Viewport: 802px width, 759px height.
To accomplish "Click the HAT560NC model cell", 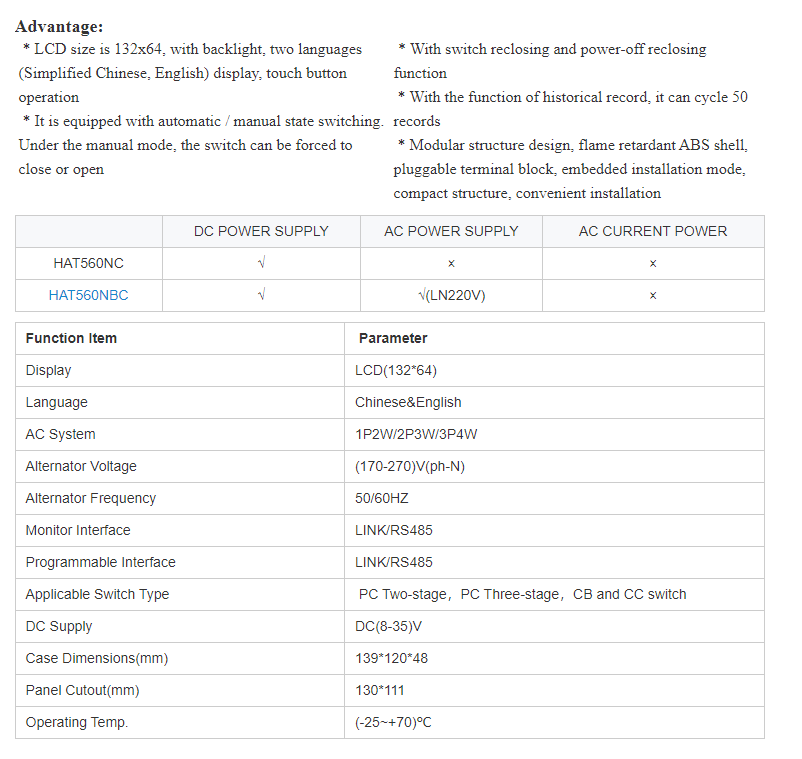I will (89, 263).
